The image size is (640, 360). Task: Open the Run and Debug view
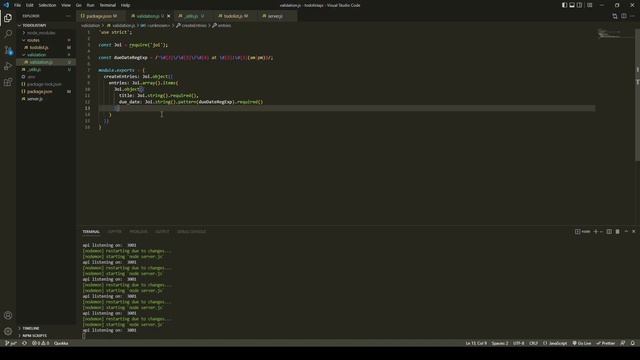point(8,66)
